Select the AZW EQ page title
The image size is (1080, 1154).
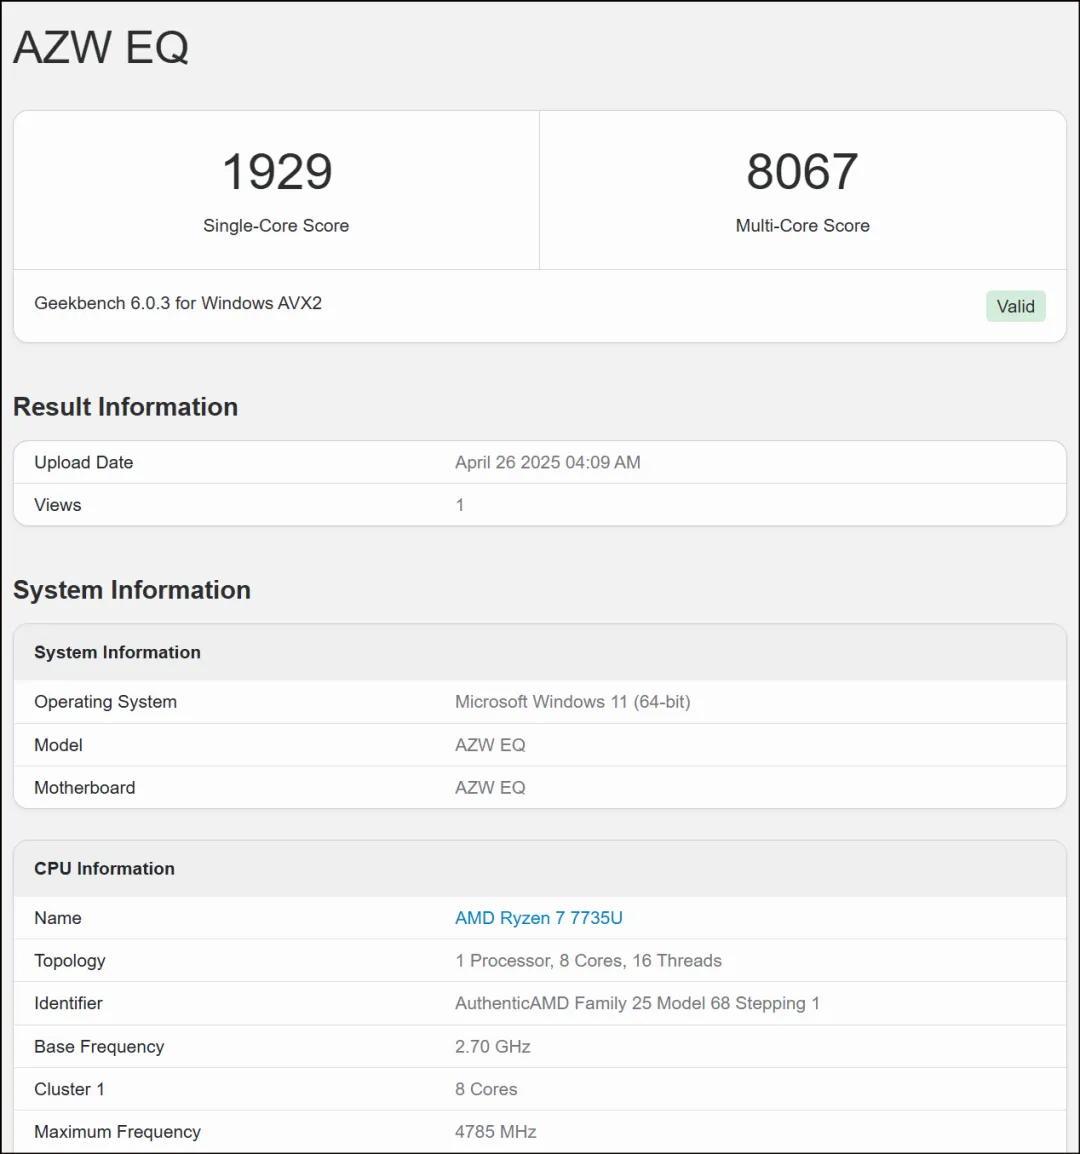tap(101, 47)
